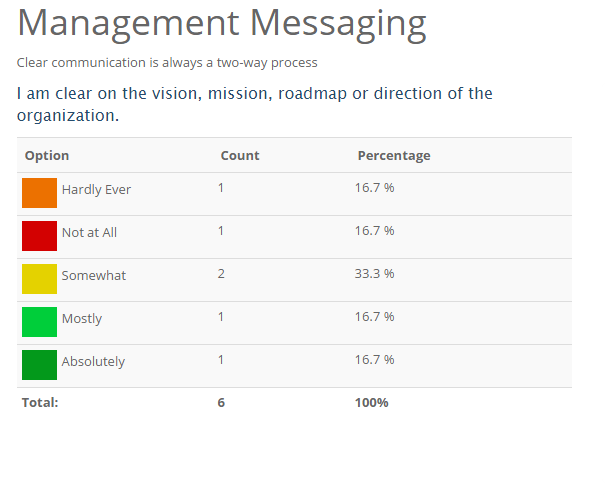Click the dark green Absolutely swatch
Screen dimensions: 605x495
39,364
